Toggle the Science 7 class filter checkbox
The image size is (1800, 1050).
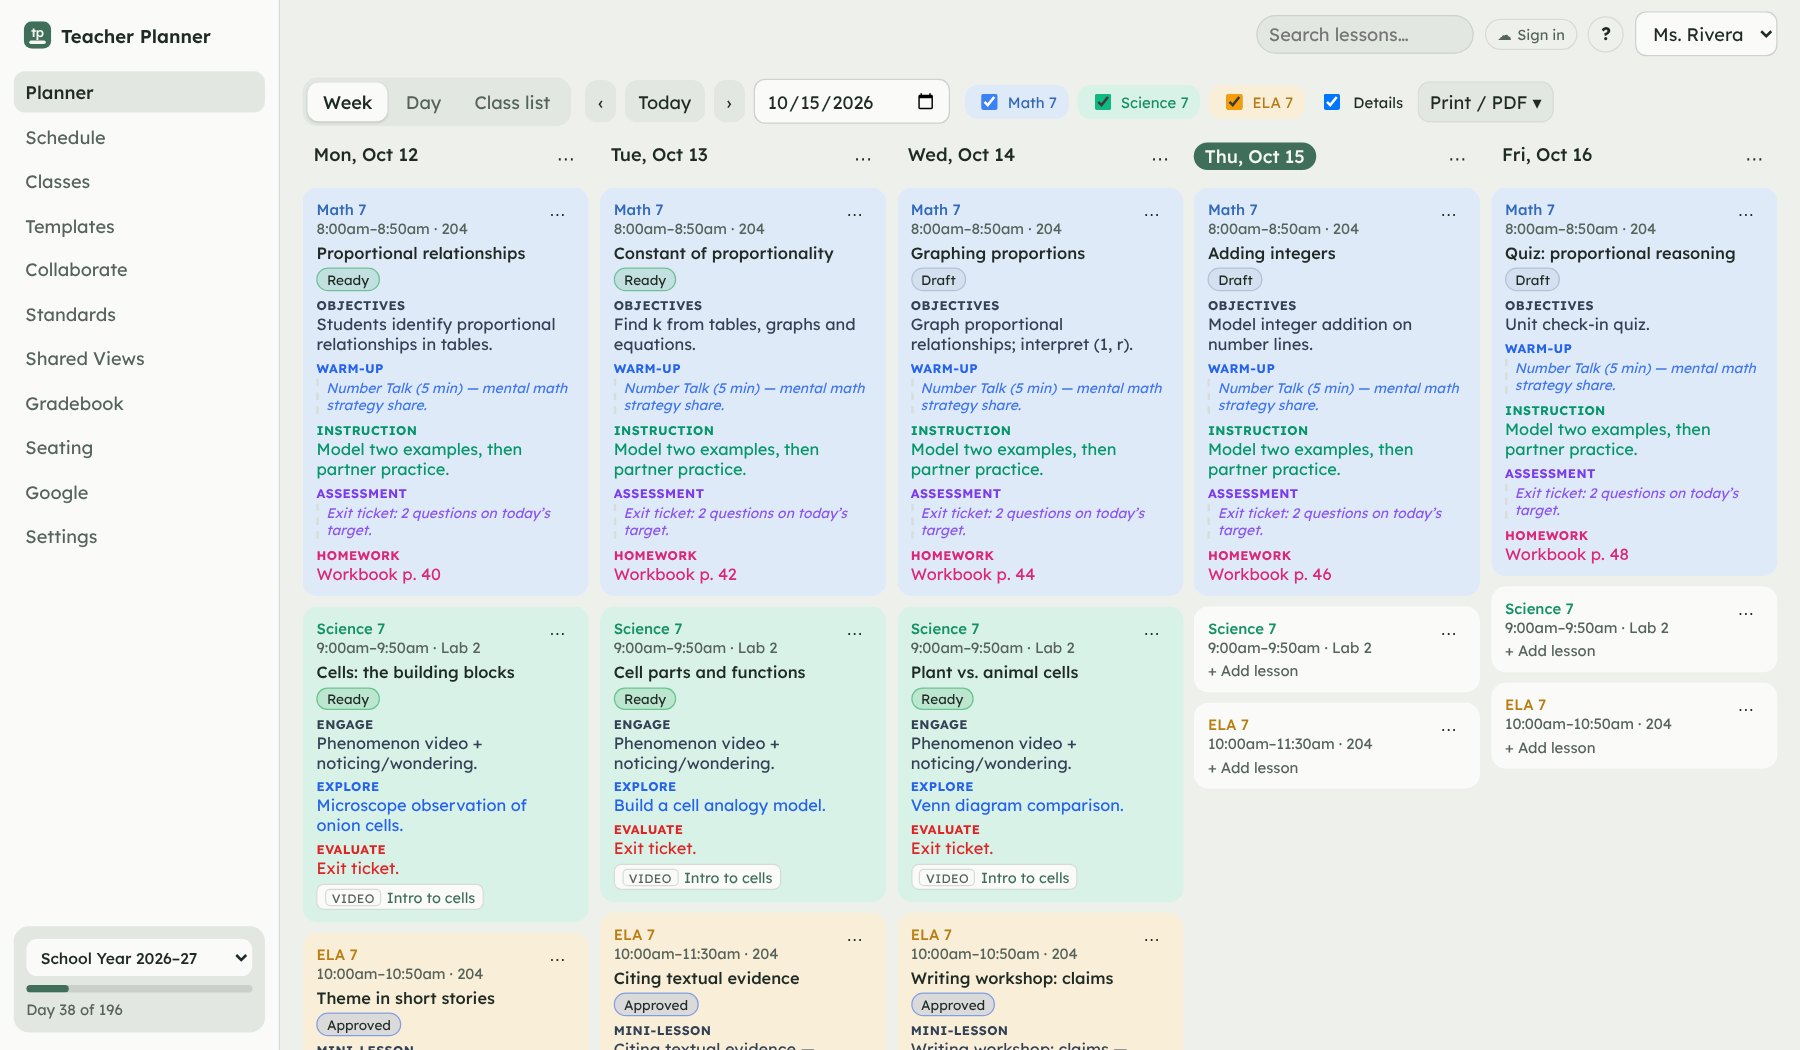click(1103, 102)
